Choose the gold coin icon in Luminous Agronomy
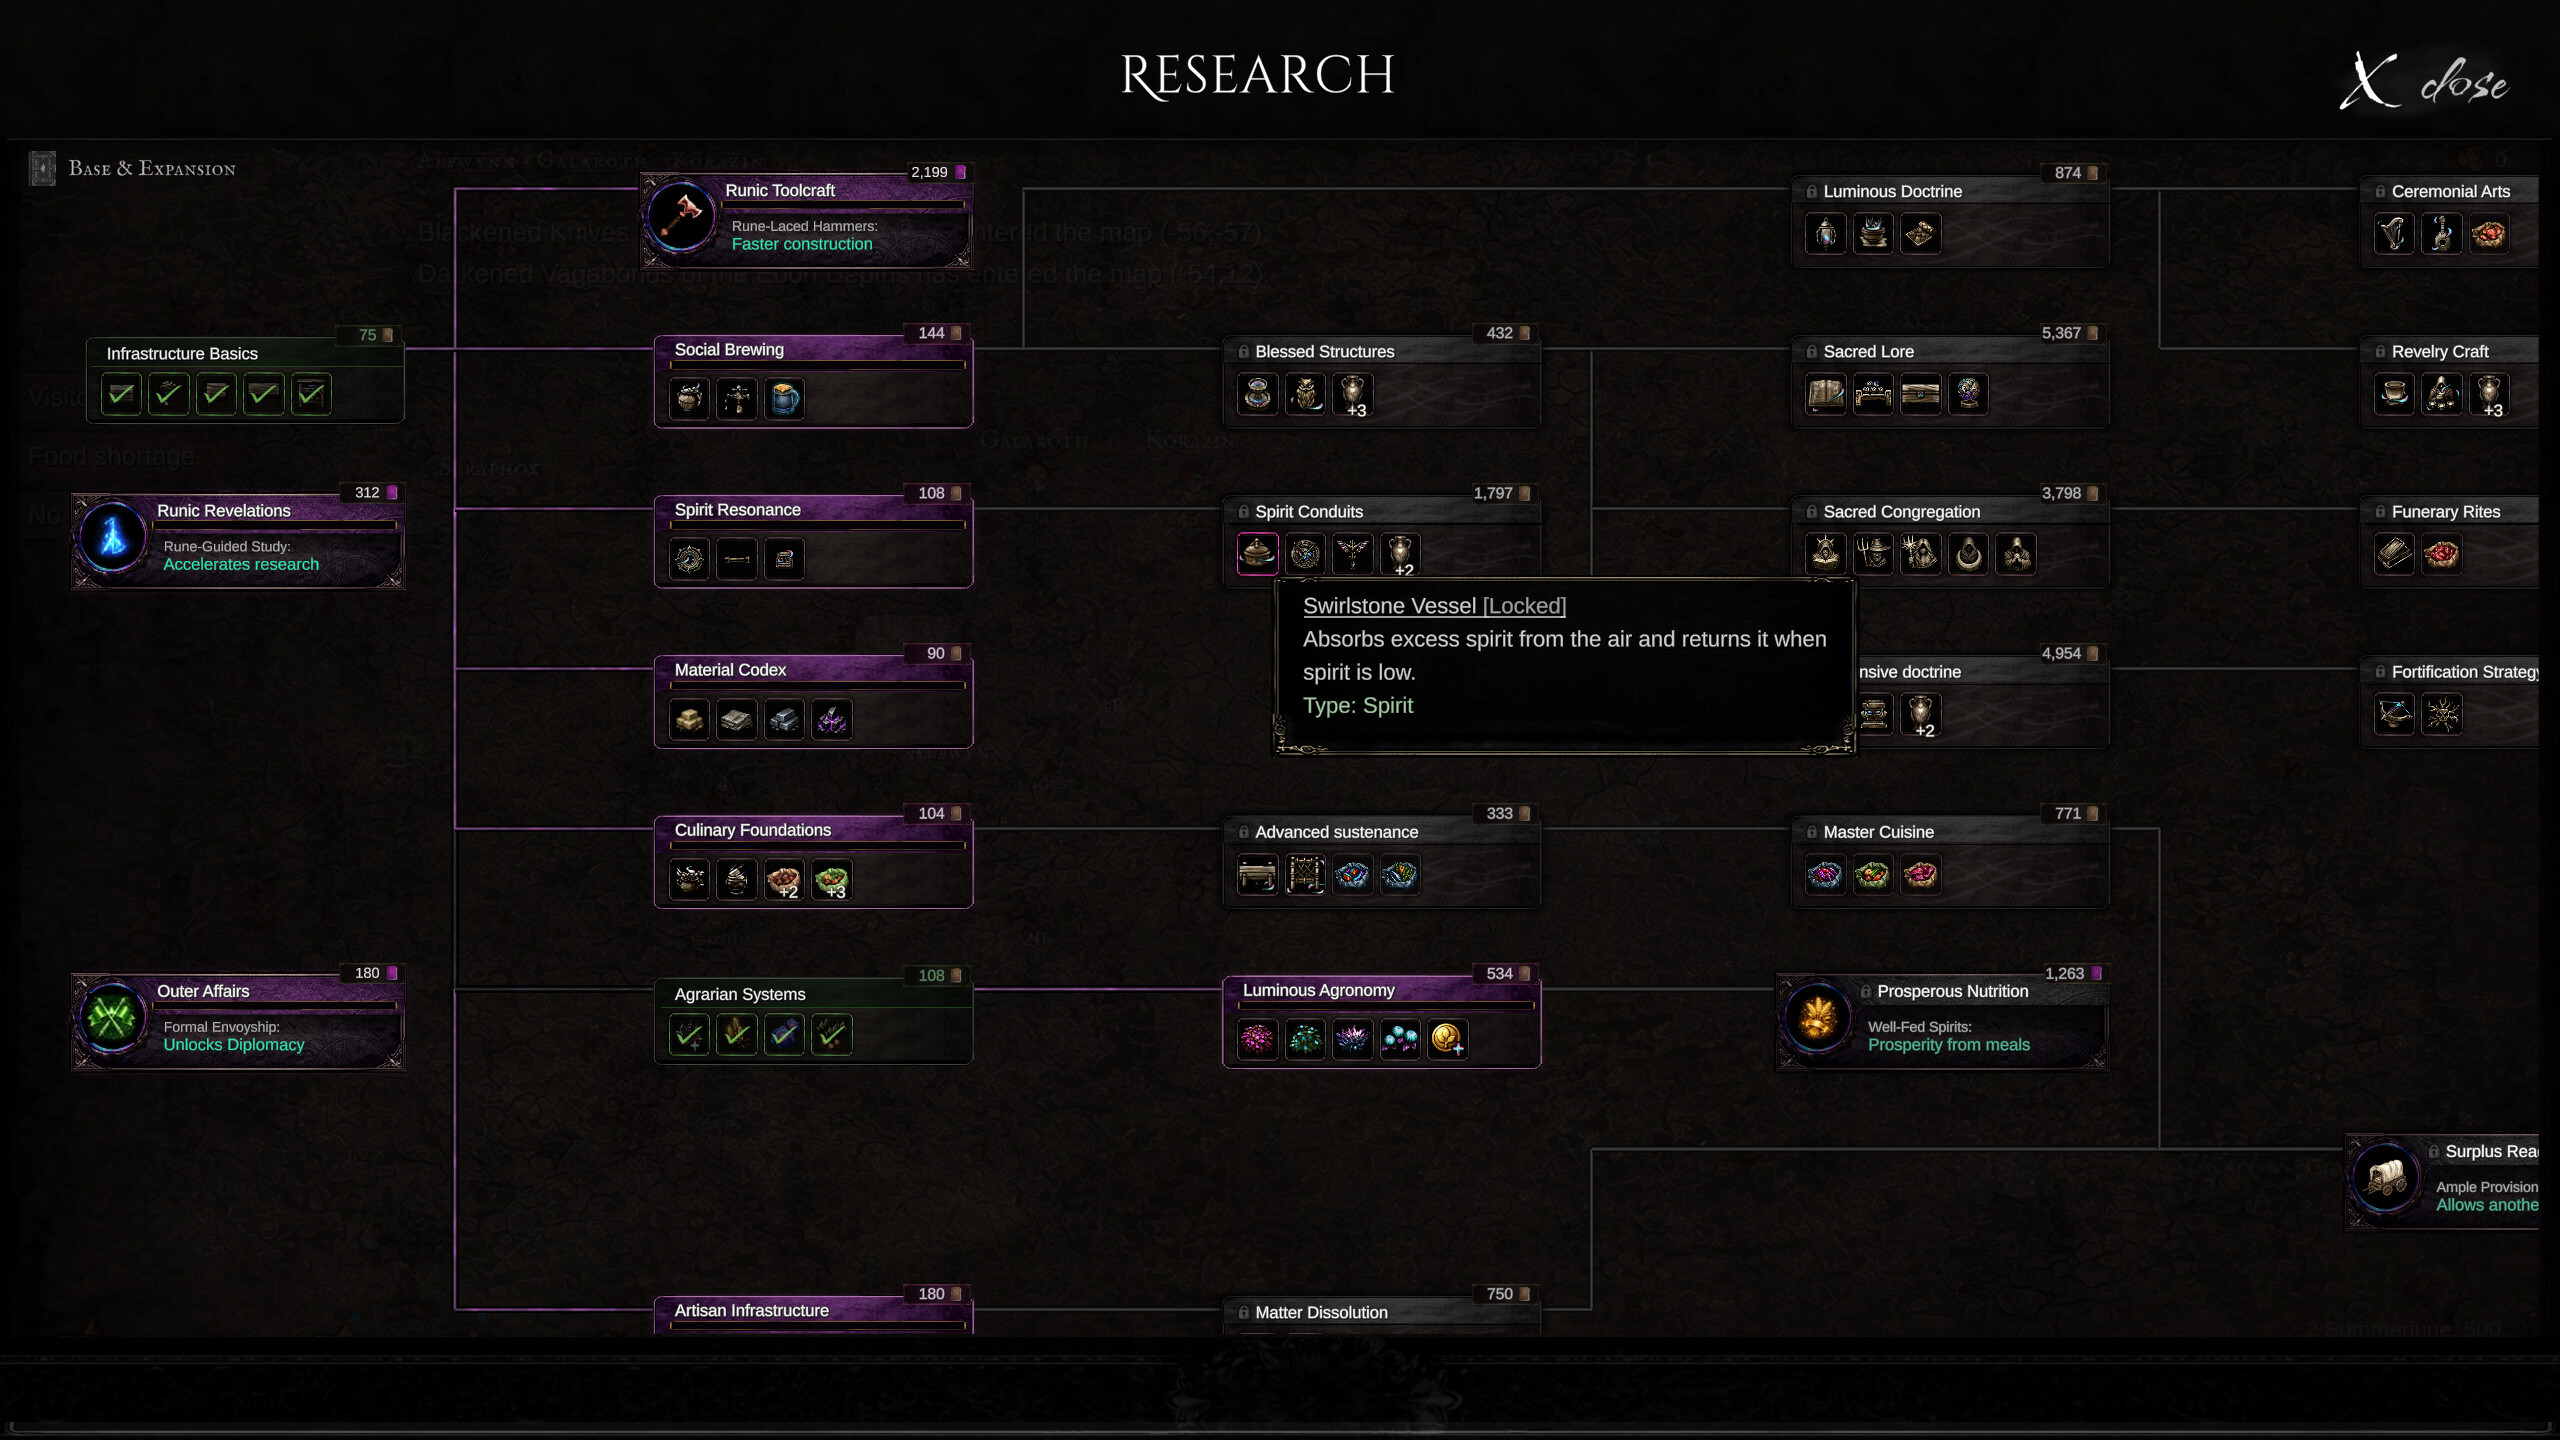The width and height of the screenshot is (2560, 1440). 1448,1039
